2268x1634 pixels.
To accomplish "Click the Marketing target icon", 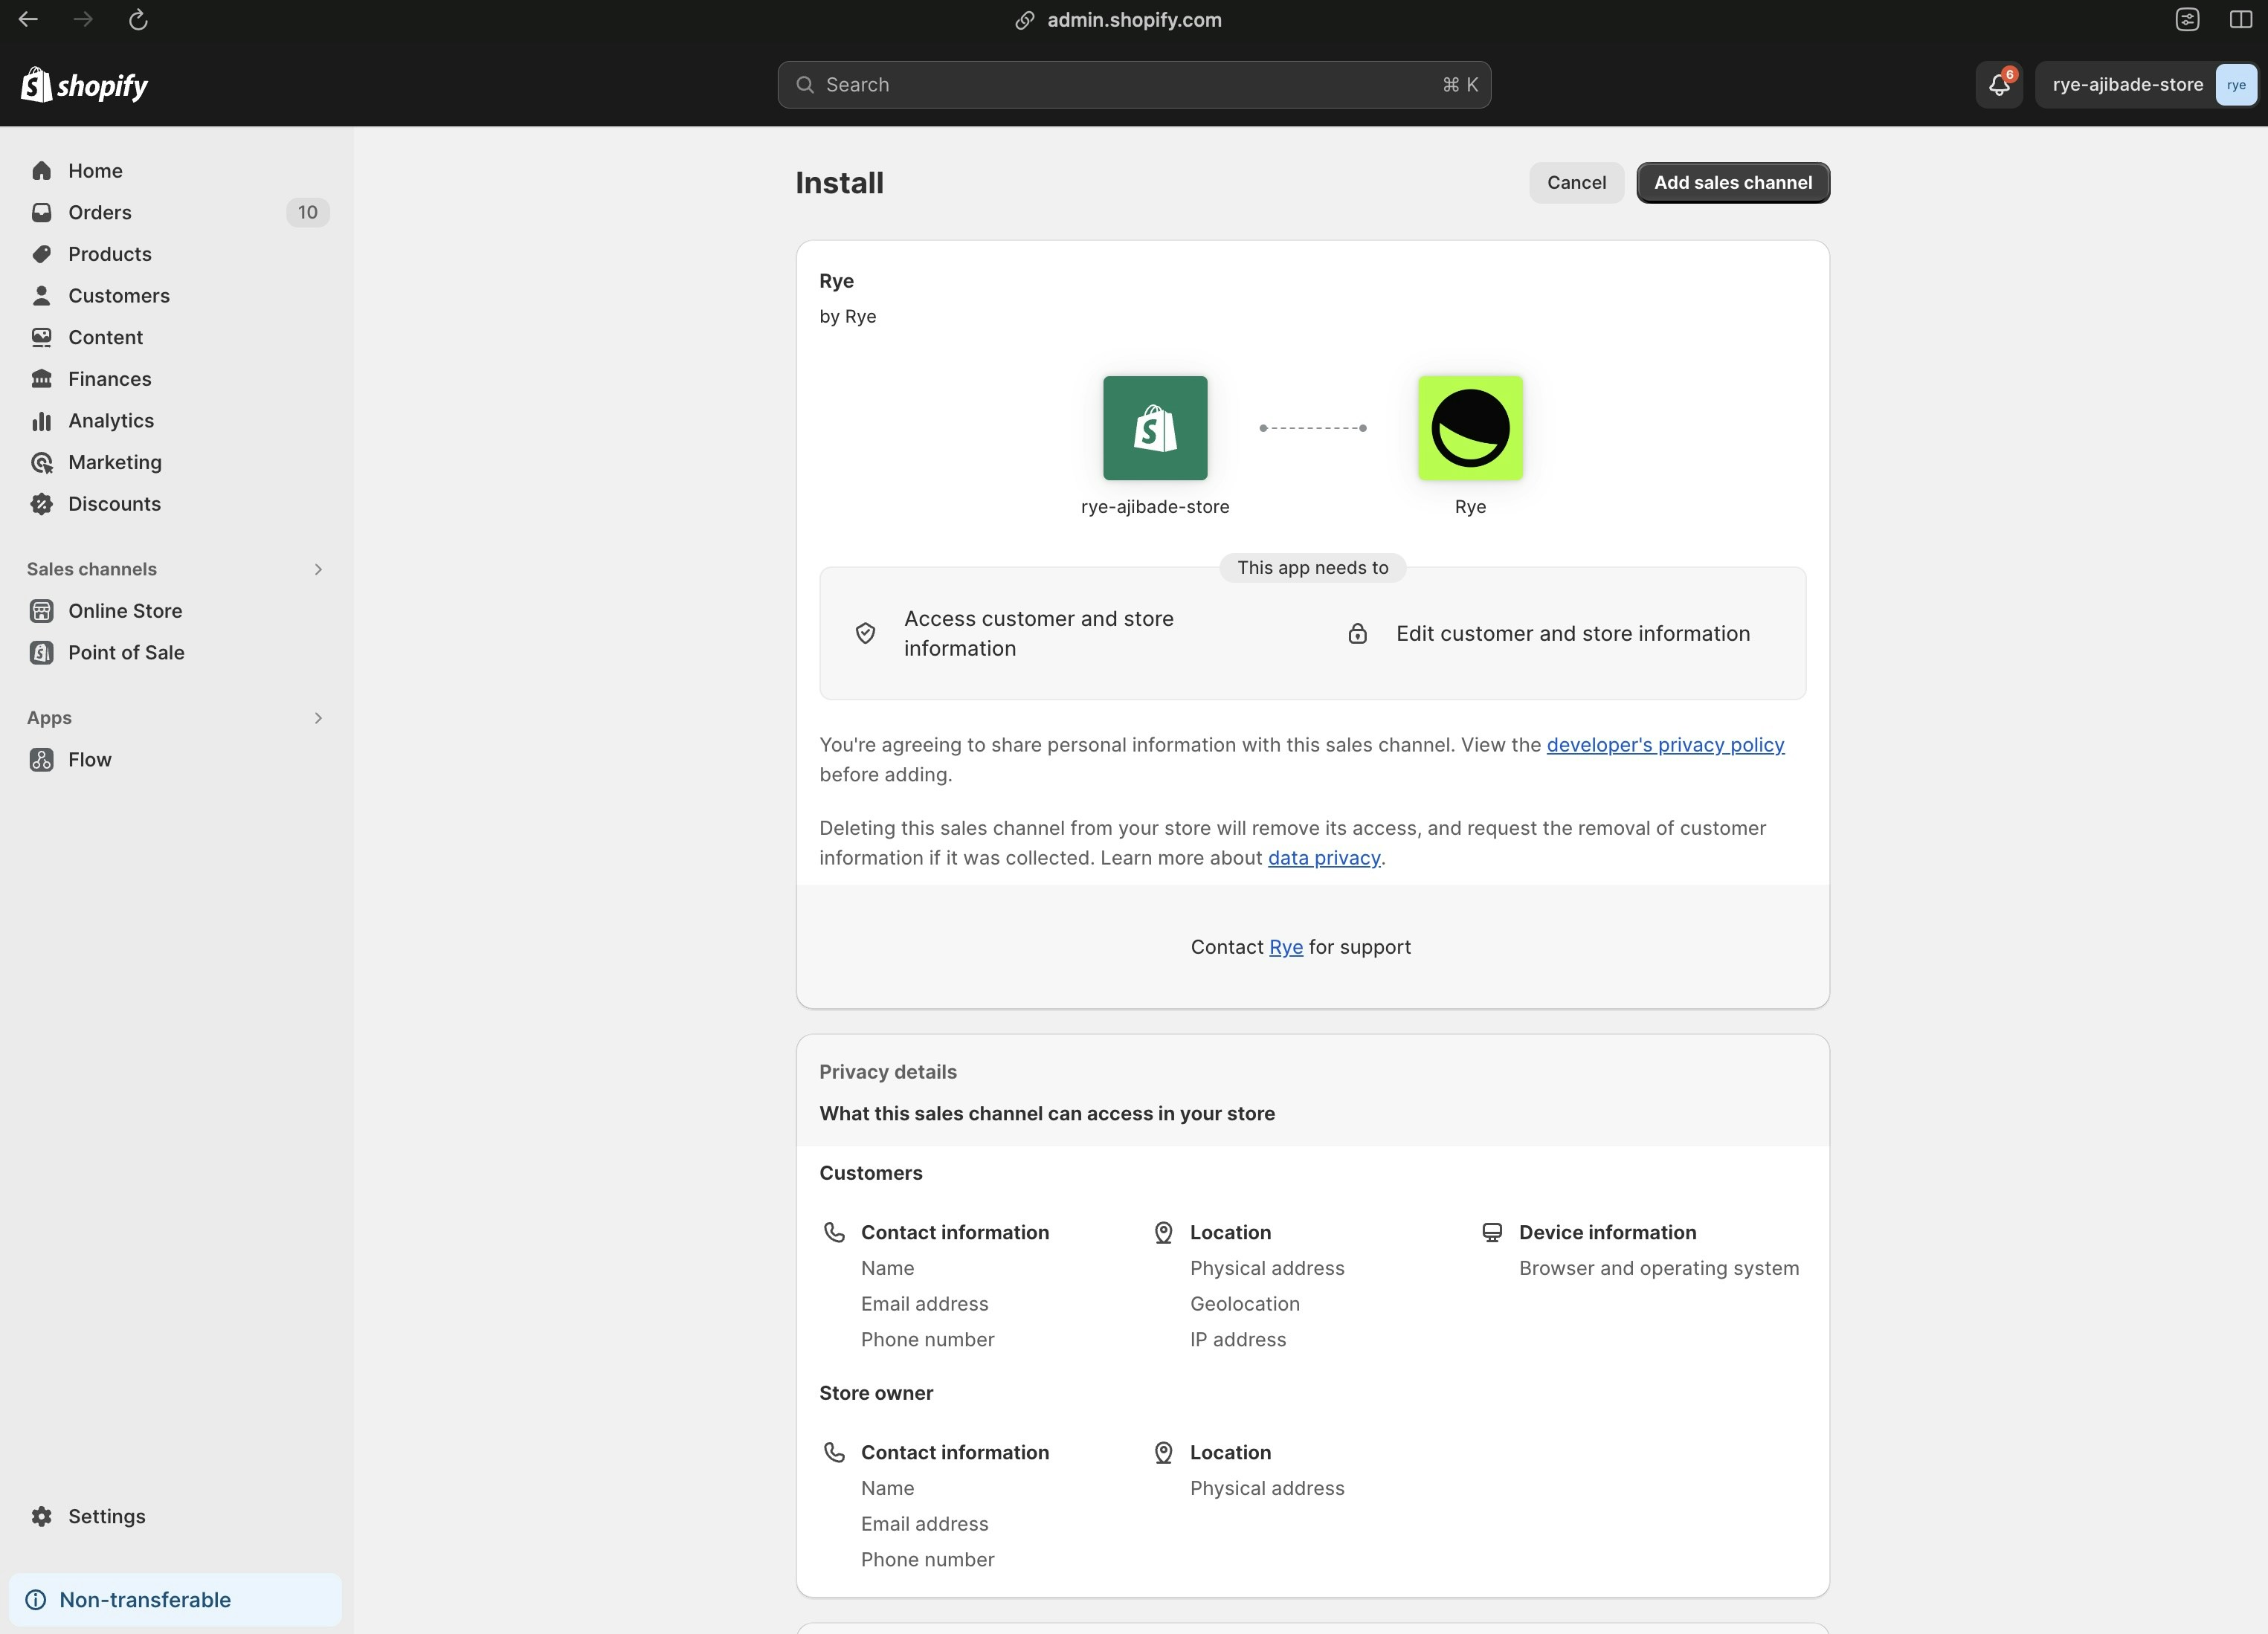I will click(41, 462).
